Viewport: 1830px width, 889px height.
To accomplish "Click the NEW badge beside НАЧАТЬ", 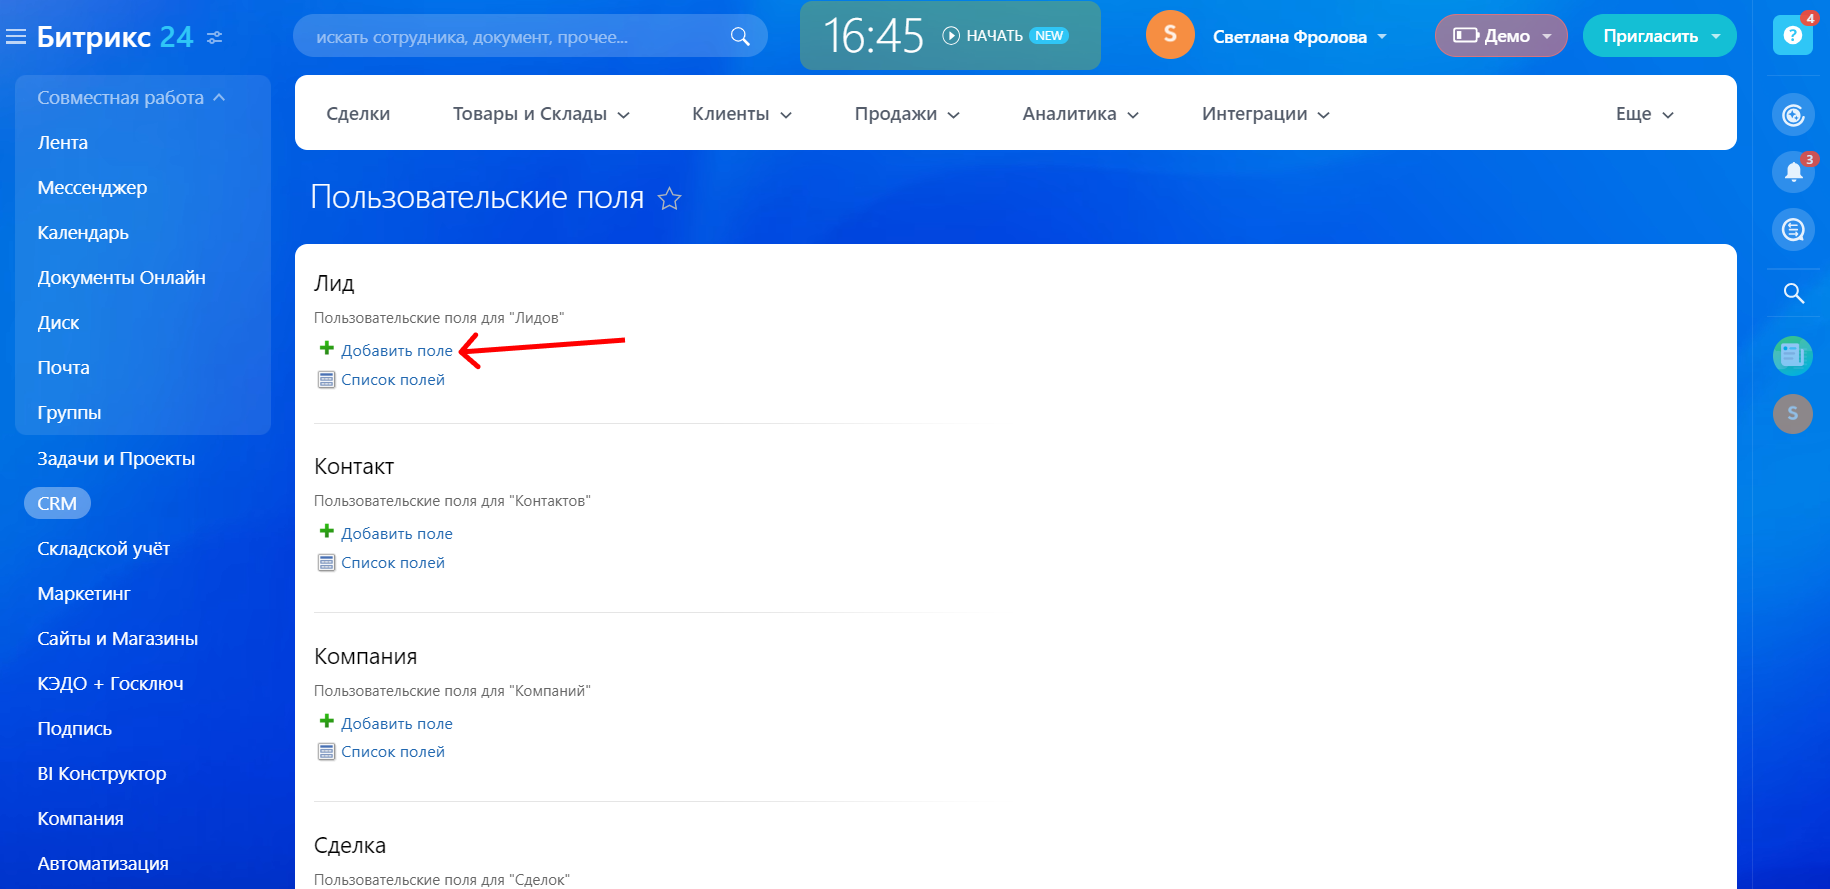I will 1049,35.
